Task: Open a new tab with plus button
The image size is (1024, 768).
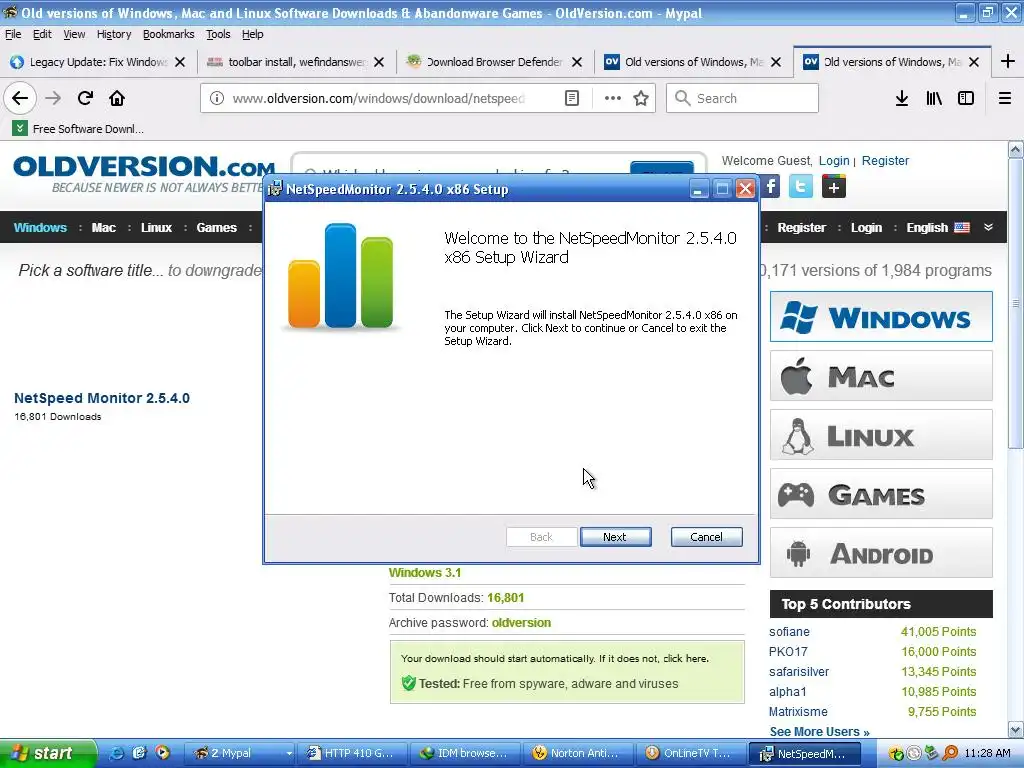Action: tap(1008, 61)
